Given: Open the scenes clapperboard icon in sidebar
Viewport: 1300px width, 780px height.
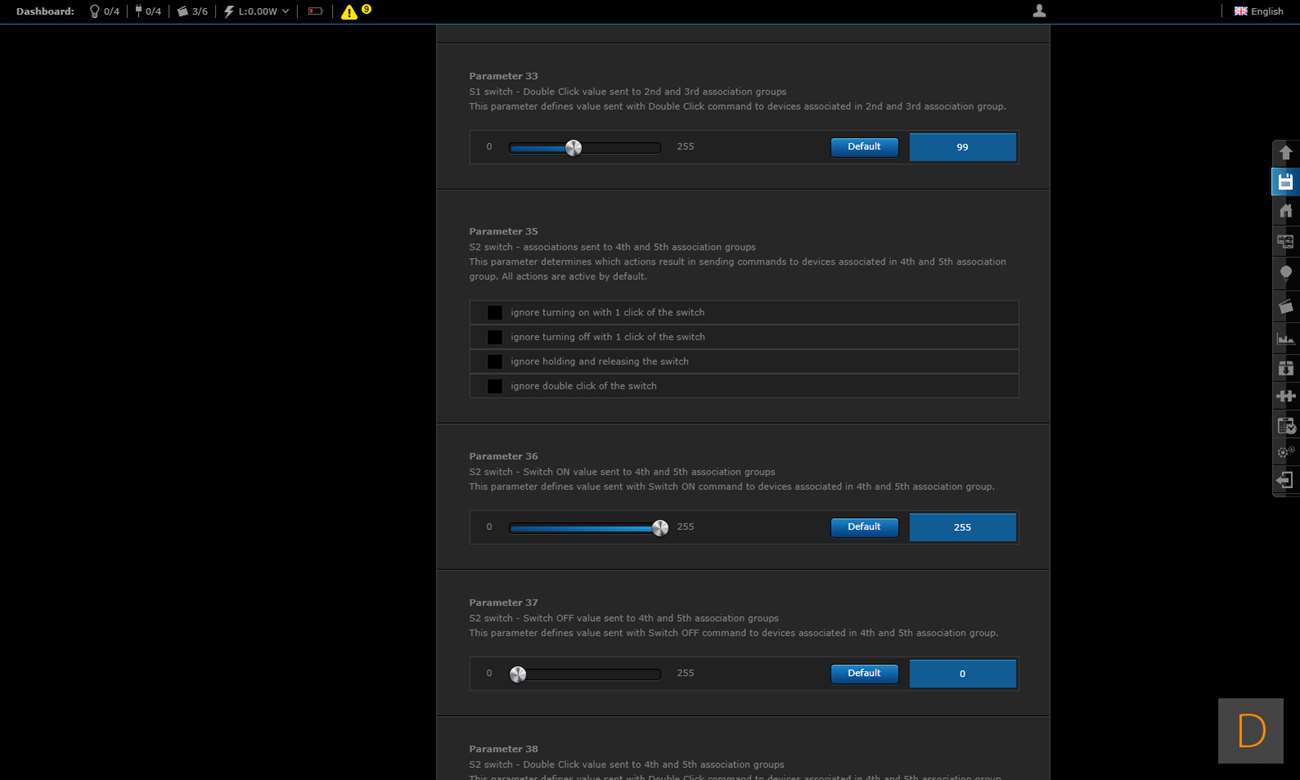Looking at the screenshot, I should (x=1285, y=307).
